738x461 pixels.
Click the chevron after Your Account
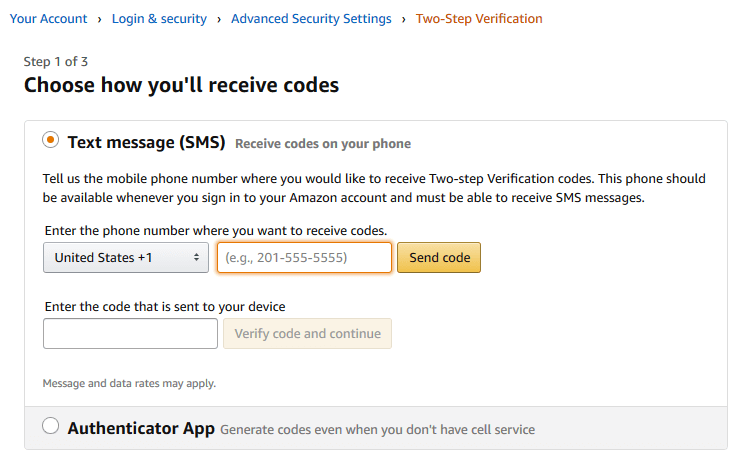[x=99, y=20]
